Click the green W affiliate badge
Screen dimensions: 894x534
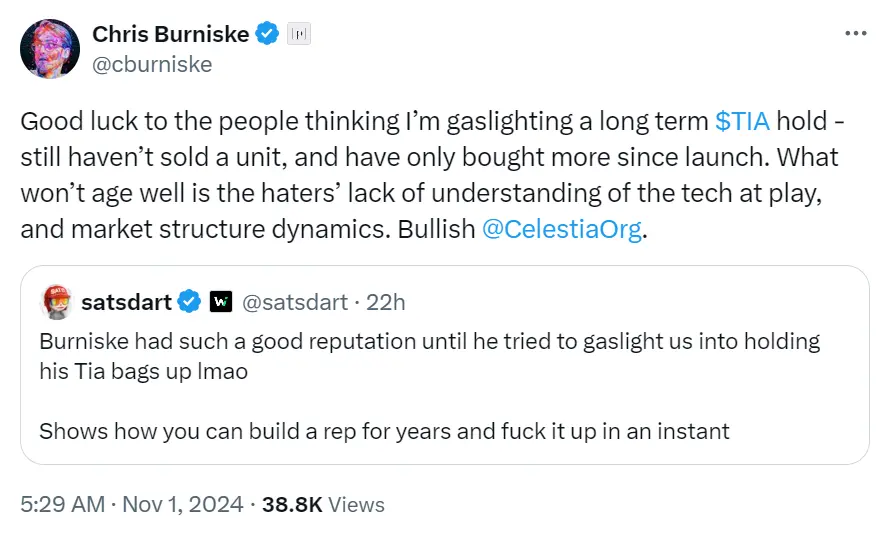[x=222, y=301]
